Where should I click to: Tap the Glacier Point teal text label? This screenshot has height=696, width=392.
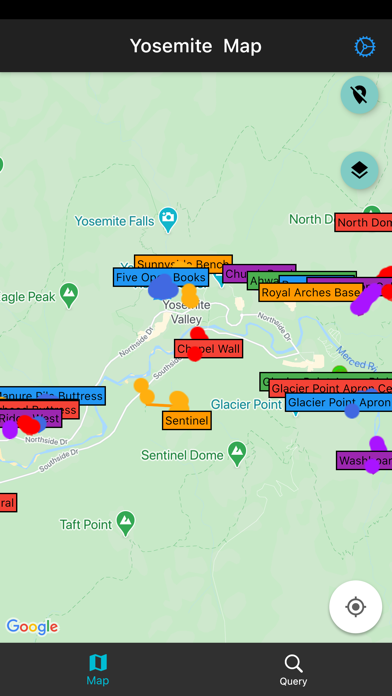(246, 404)
